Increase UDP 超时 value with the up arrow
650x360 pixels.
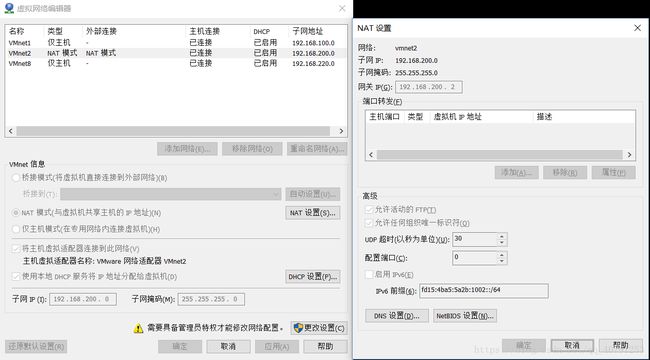[x=502, y=236]
